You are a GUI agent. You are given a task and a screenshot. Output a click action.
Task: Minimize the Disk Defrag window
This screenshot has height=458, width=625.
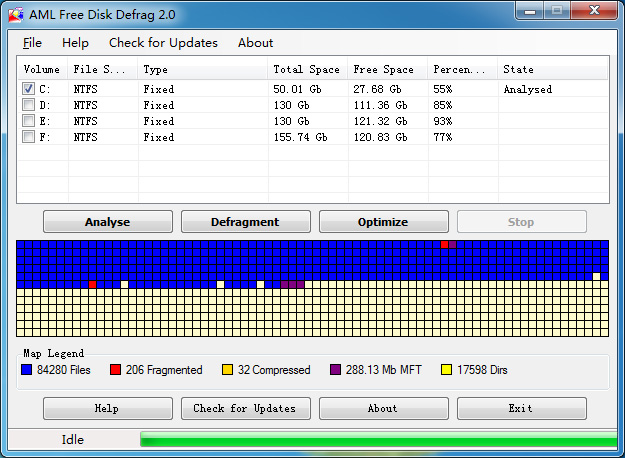[x=530, y=11]
